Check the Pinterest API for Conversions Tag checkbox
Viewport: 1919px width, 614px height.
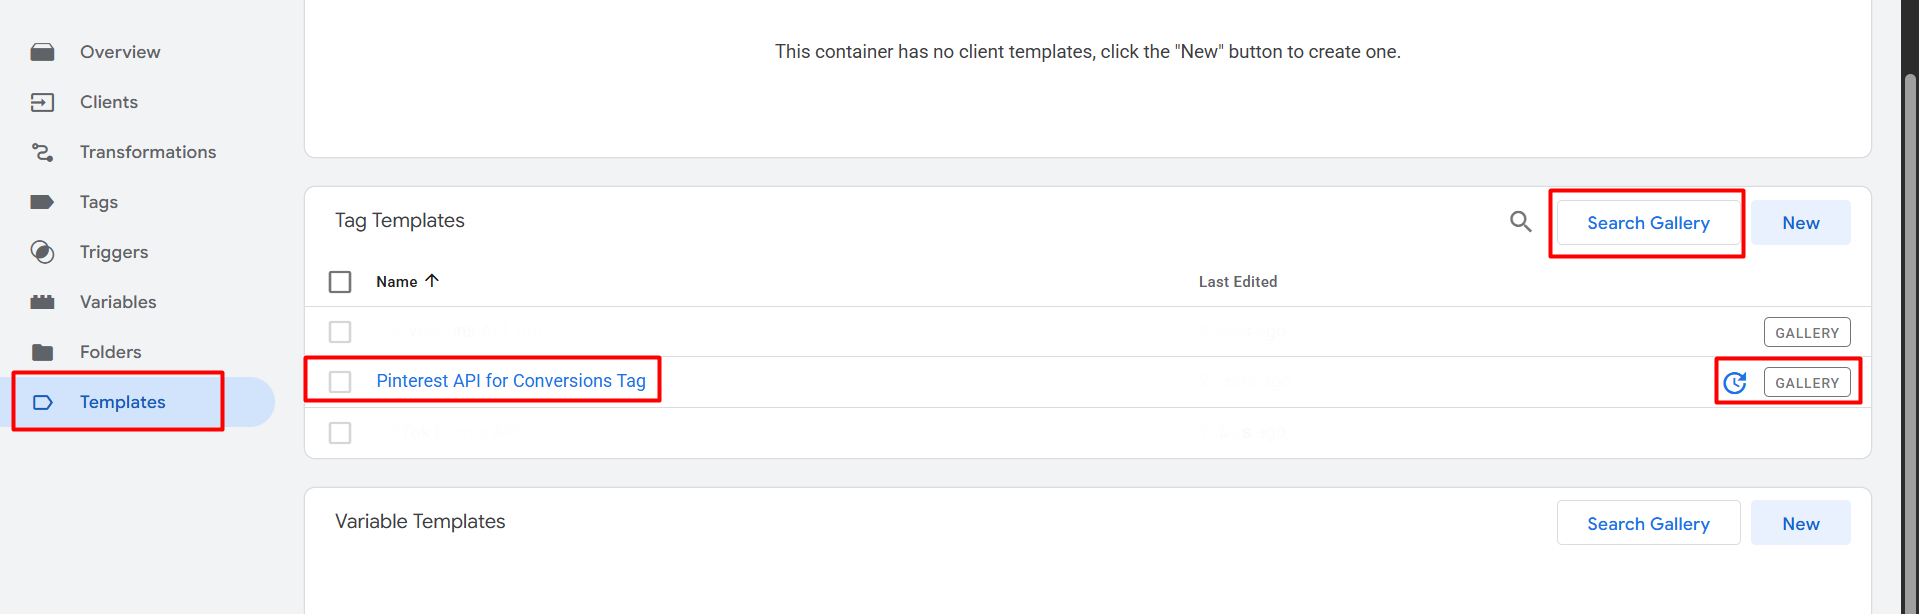tap(340, 382)
